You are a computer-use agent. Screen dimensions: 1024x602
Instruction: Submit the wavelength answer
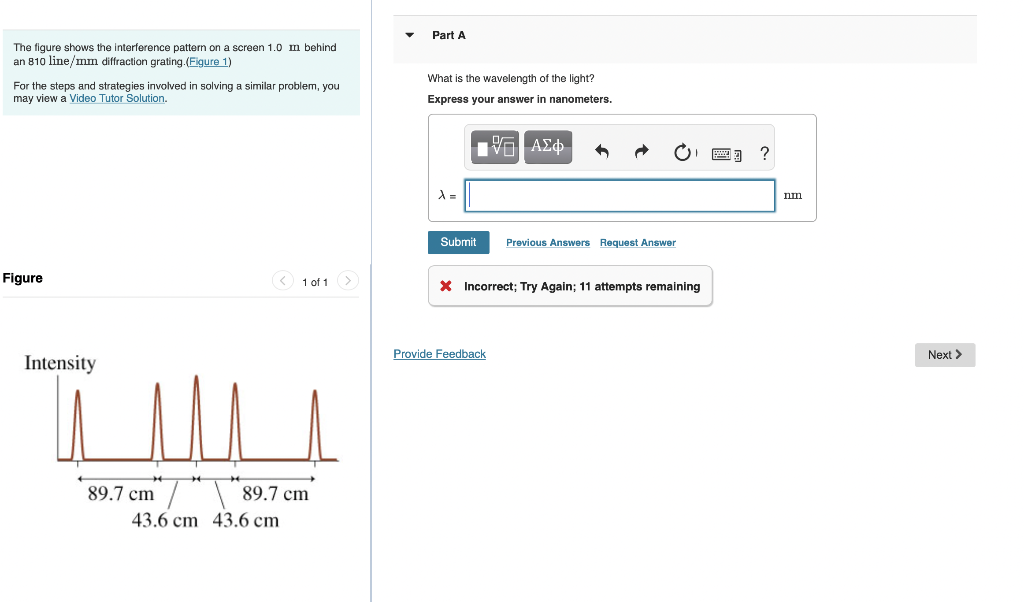(458, 242)
